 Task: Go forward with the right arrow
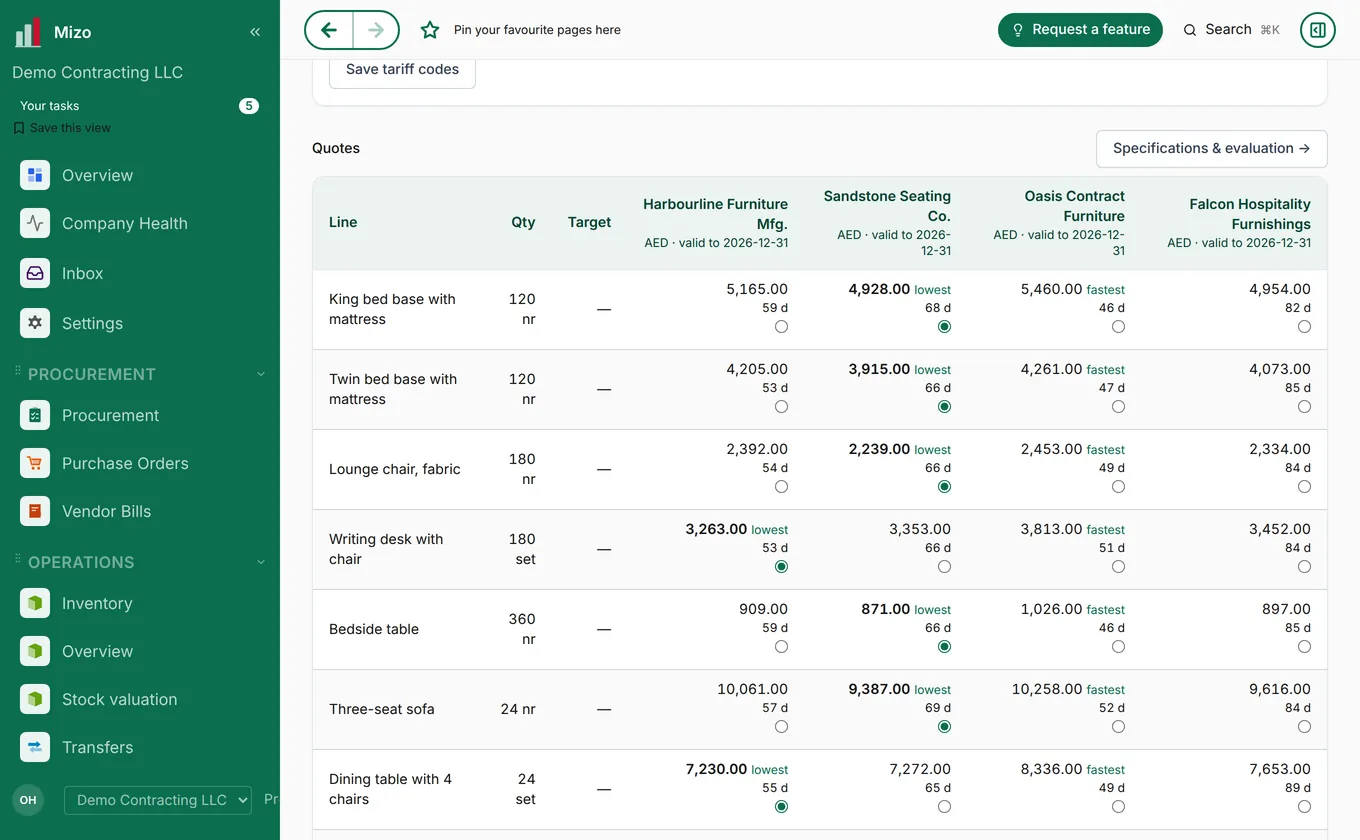[376, 30]
